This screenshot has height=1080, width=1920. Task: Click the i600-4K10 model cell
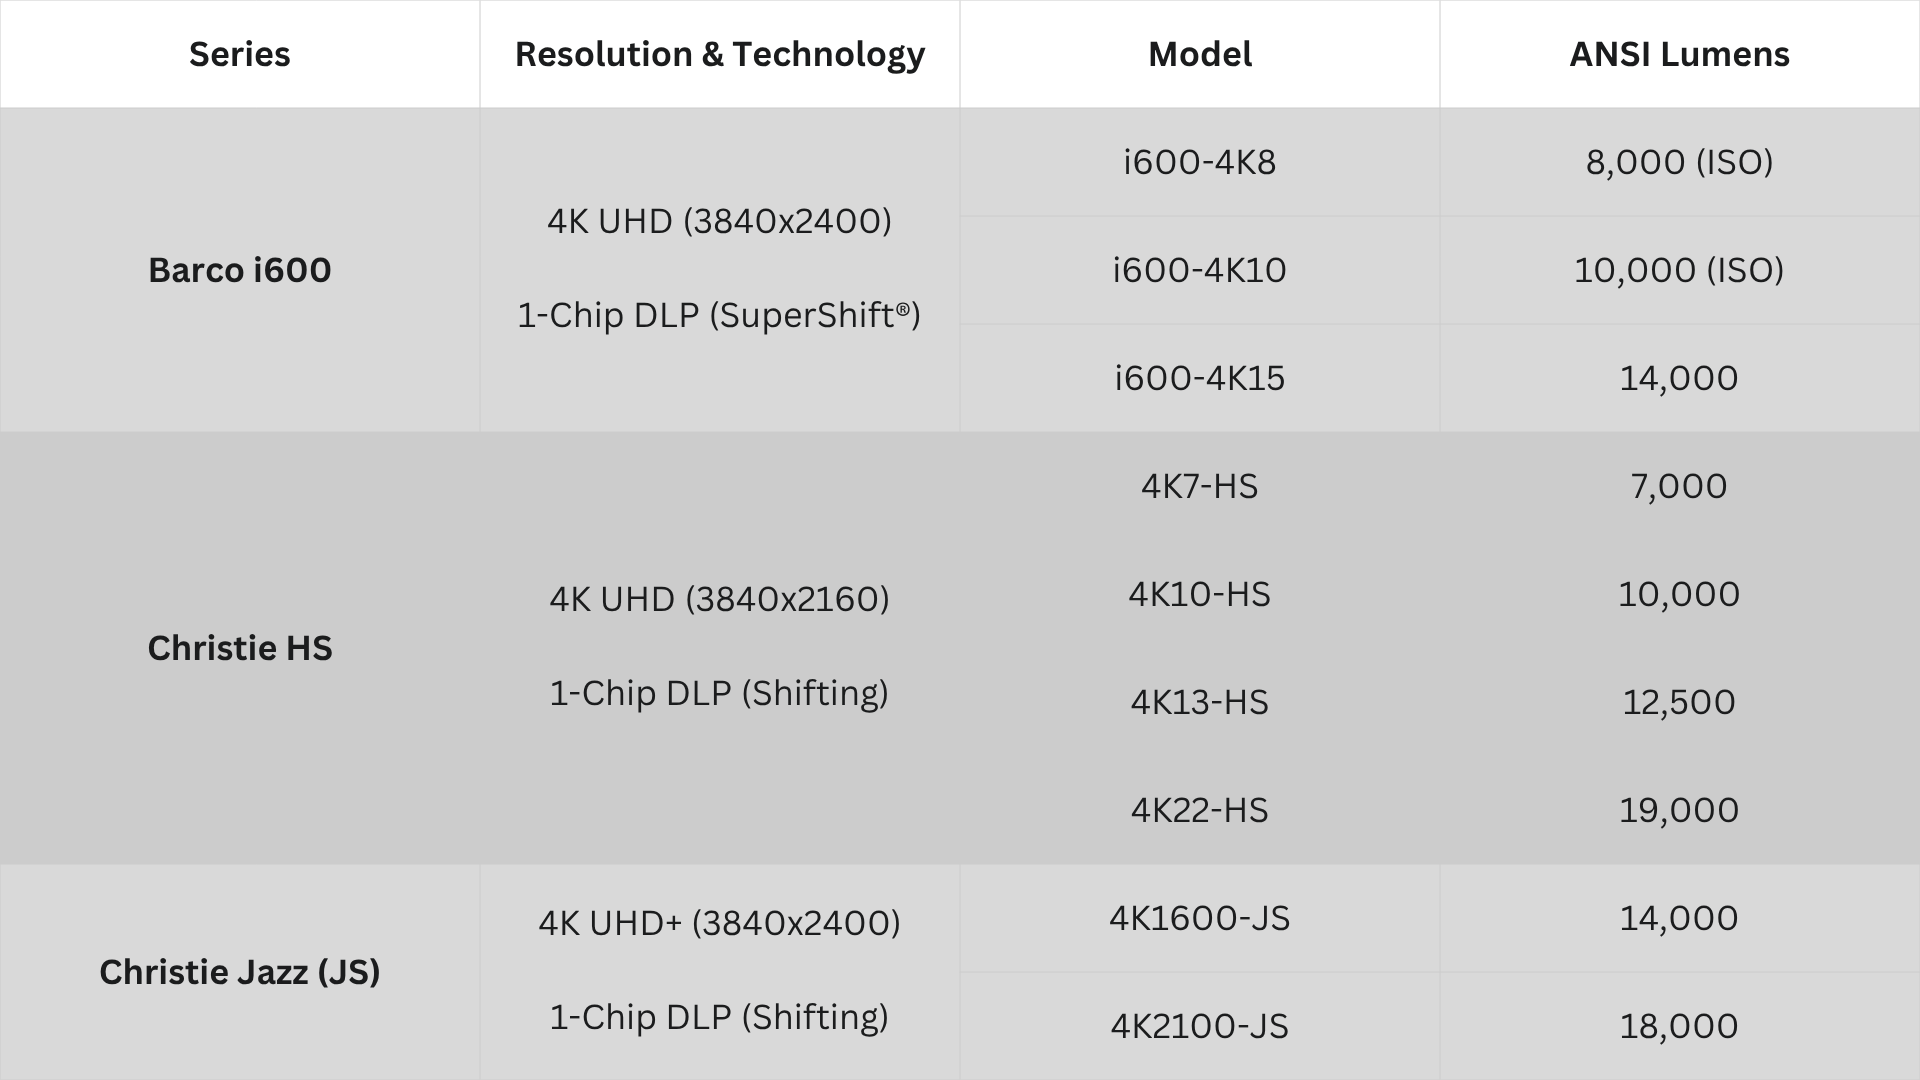point(1200,270)
